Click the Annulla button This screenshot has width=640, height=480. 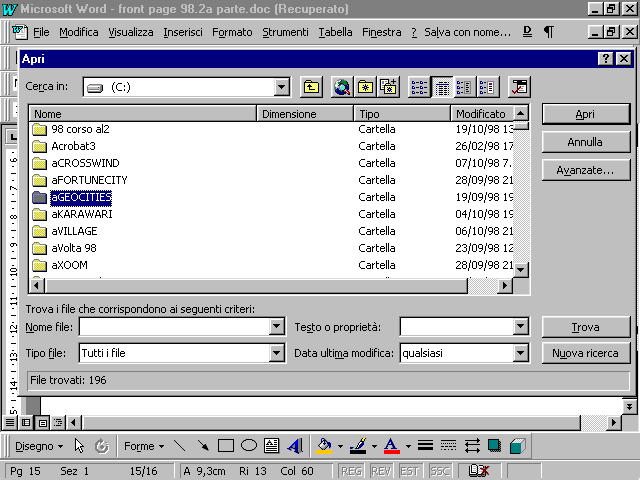586,142
